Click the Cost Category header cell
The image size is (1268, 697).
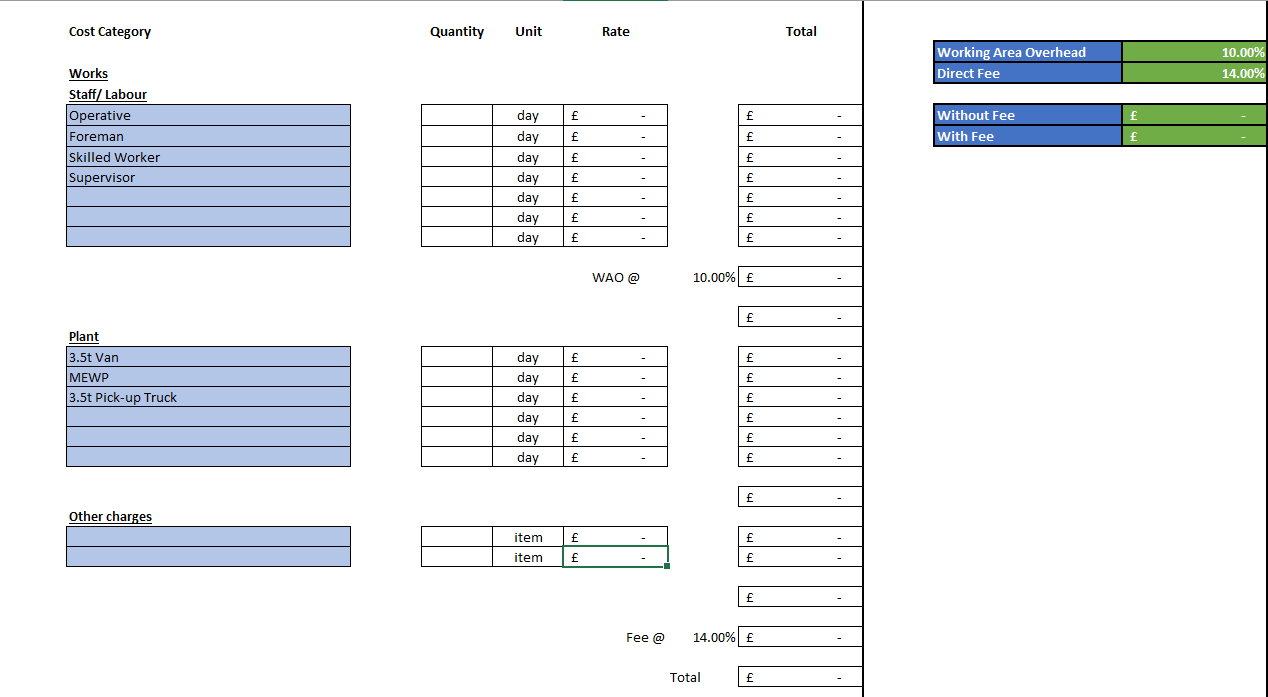[x=110, y=32]
